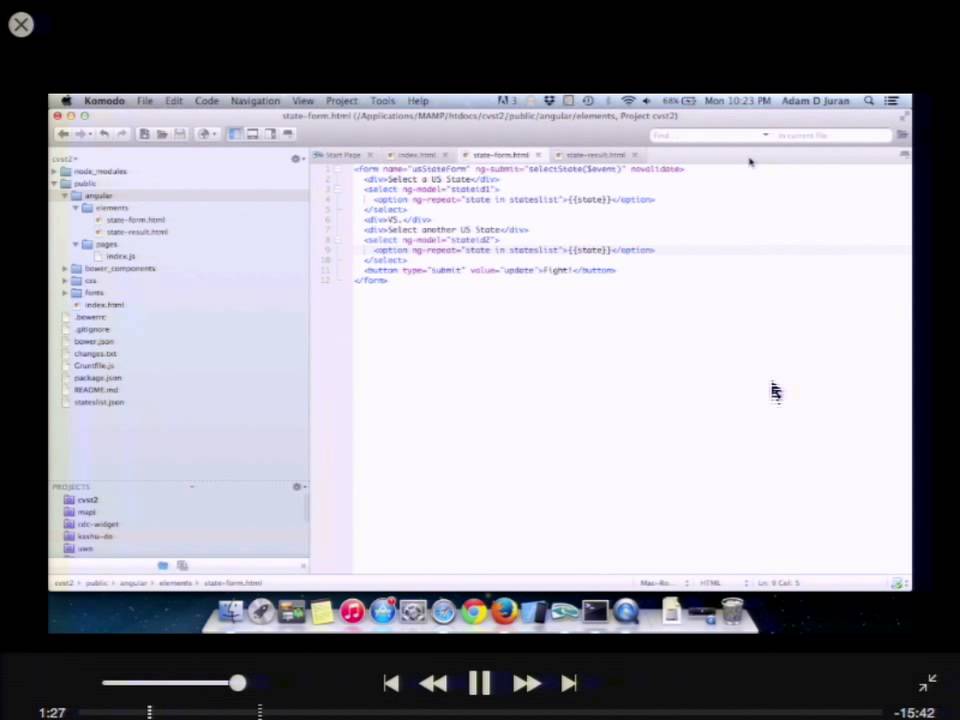960x720 pixels.
Task: Open the Code menu
Action: [x=206, y=101]
